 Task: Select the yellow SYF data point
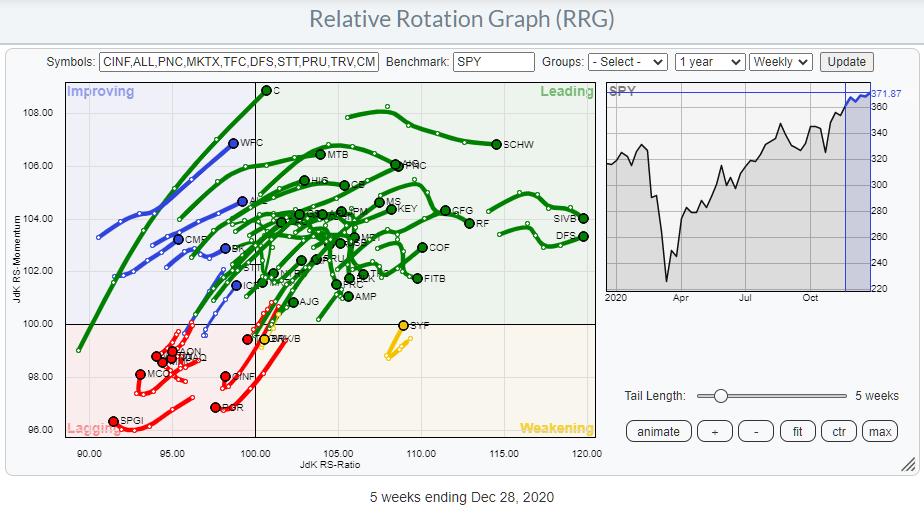point(404,325)
